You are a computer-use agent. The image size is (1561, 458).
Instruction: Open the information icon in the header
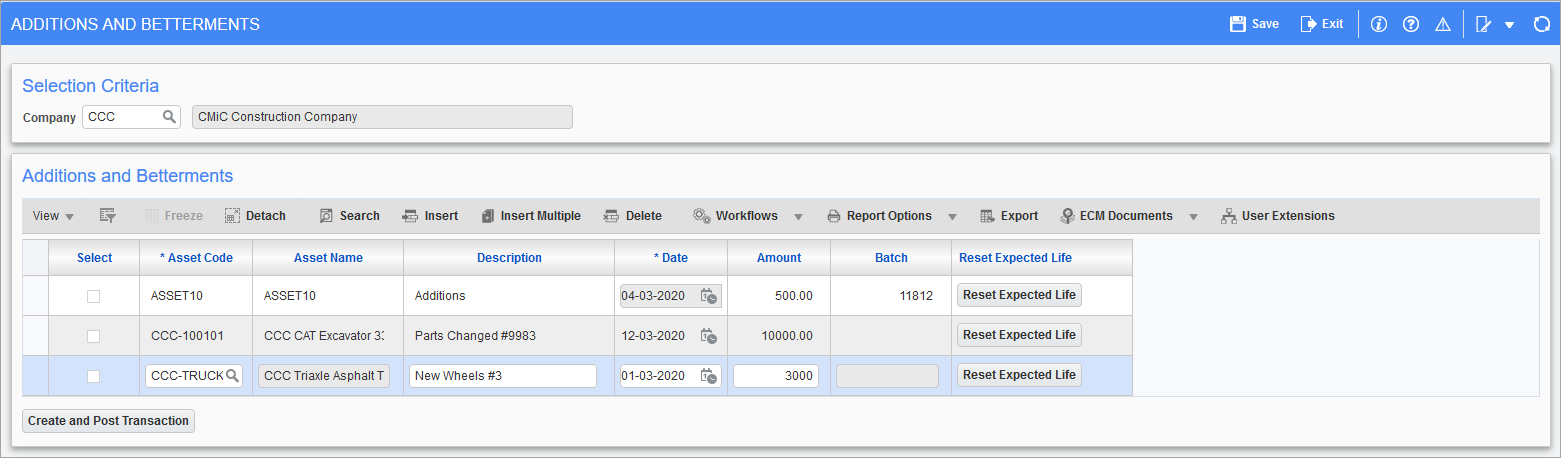1379,24
